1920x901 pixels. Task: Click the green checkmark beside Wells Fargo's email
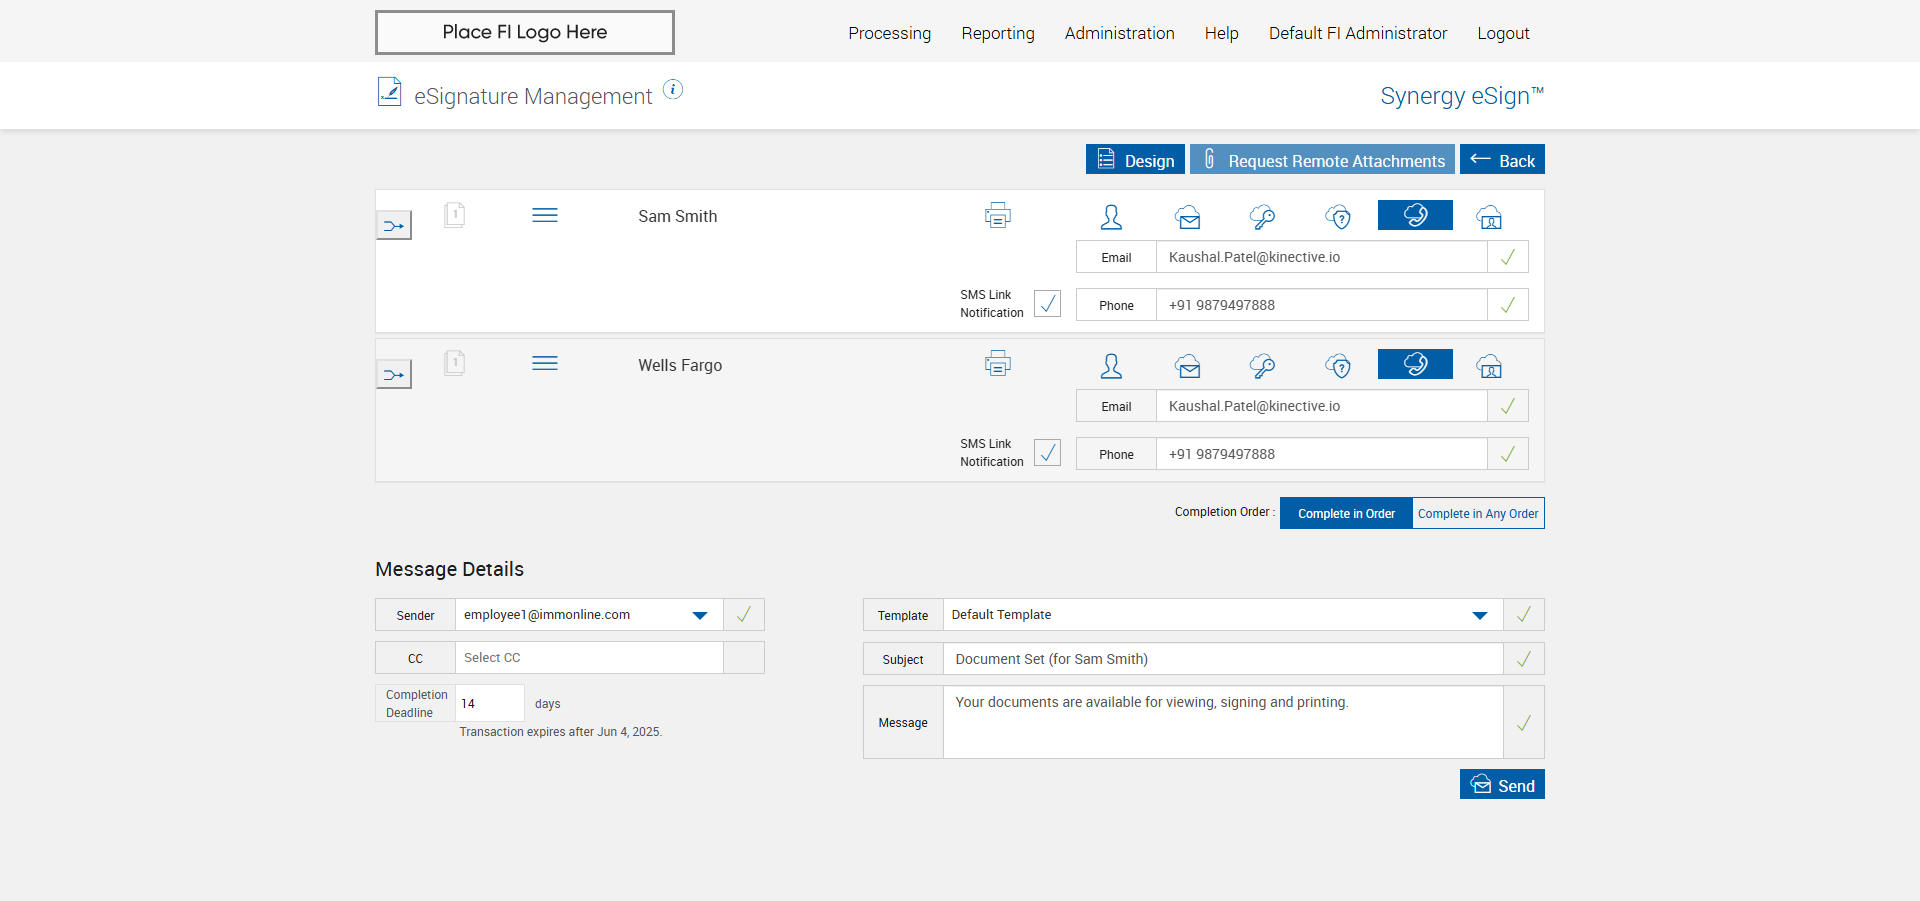(1508, 406)
